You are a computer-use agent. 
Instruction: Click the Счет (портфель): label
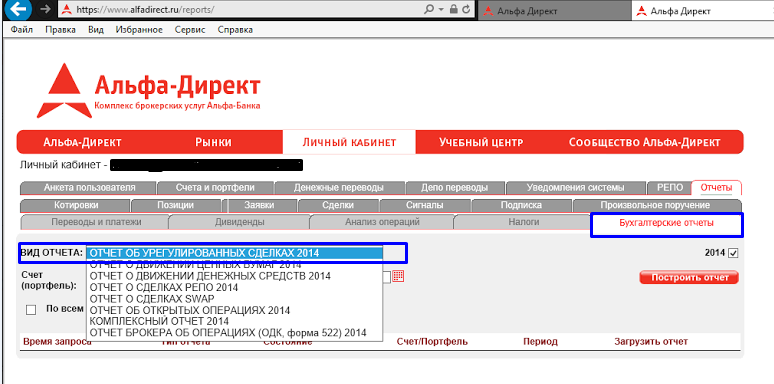pos(48,280)
